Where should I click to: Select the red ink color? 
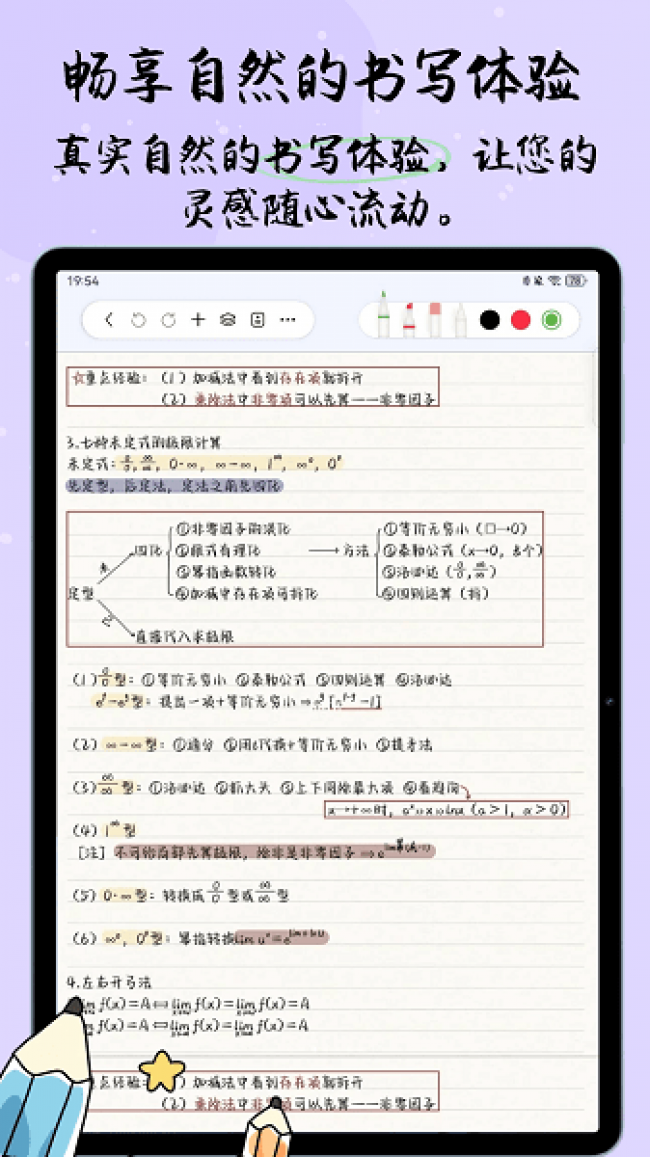pos(520,320)
